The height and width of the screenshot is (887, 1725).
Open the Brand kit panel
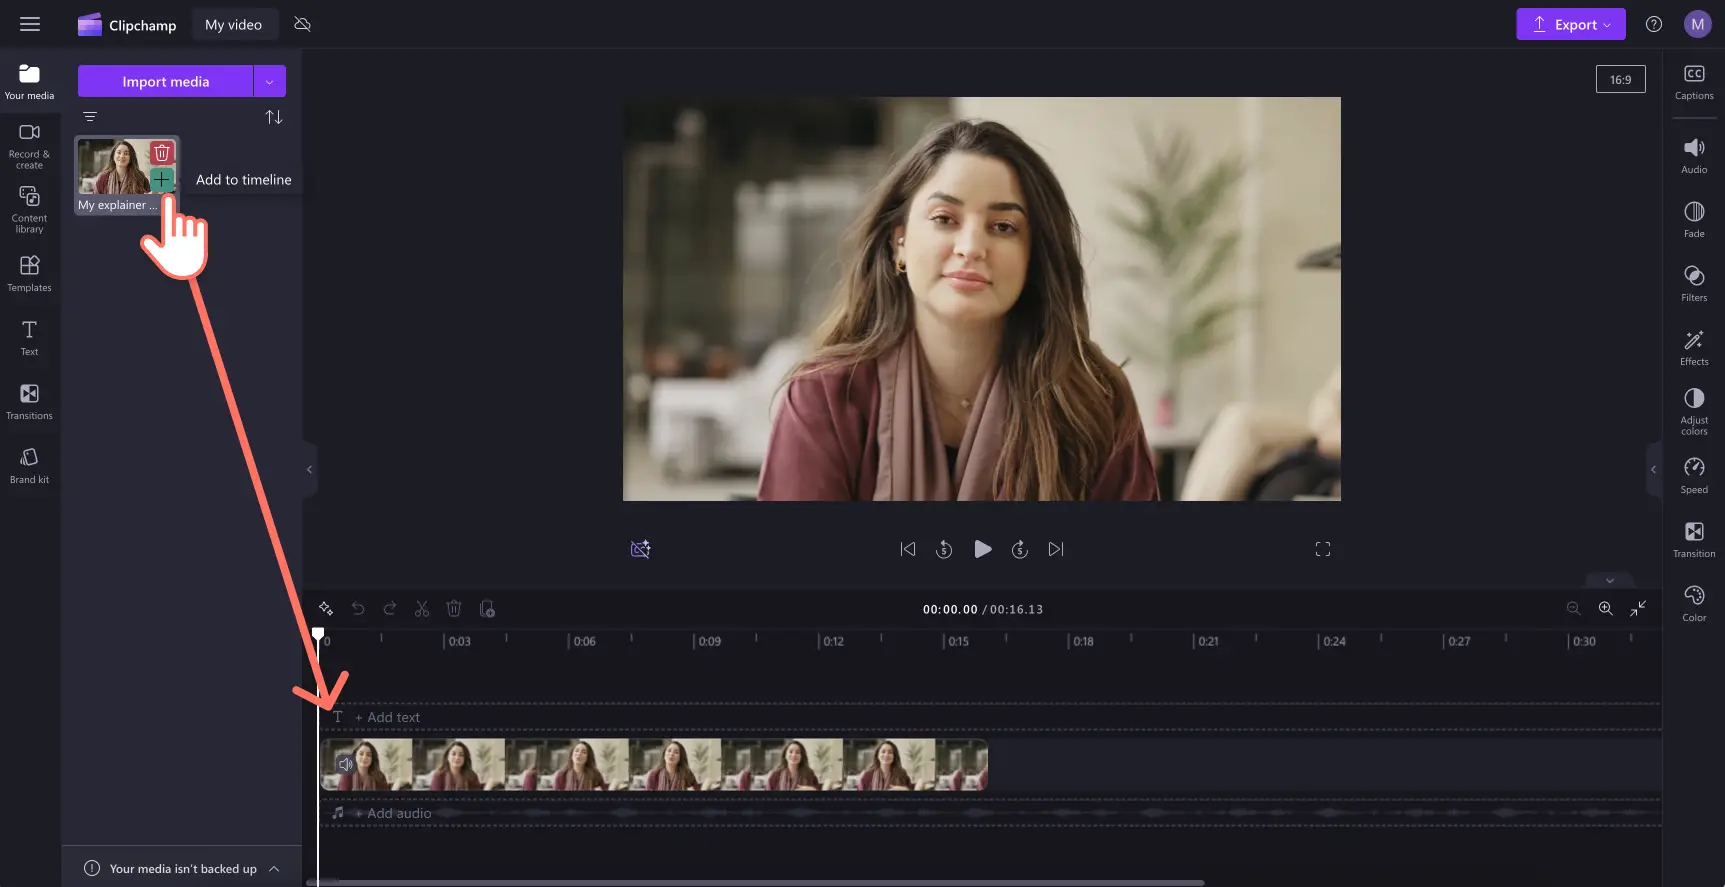29,465
